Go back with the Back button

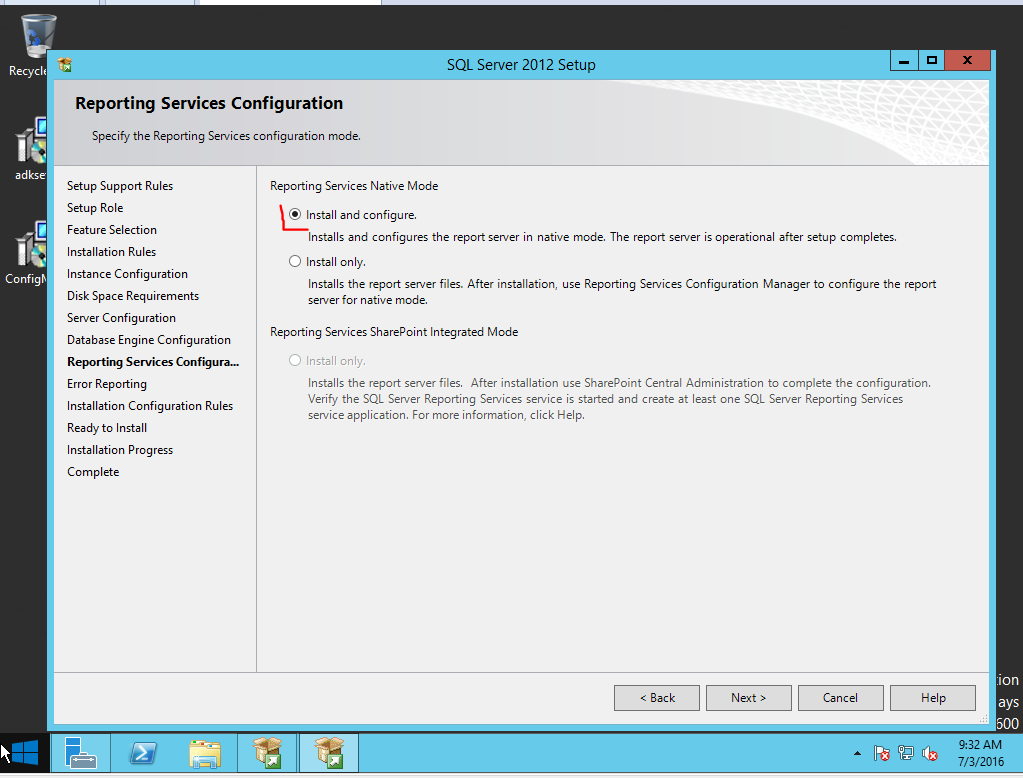[656, 698]
